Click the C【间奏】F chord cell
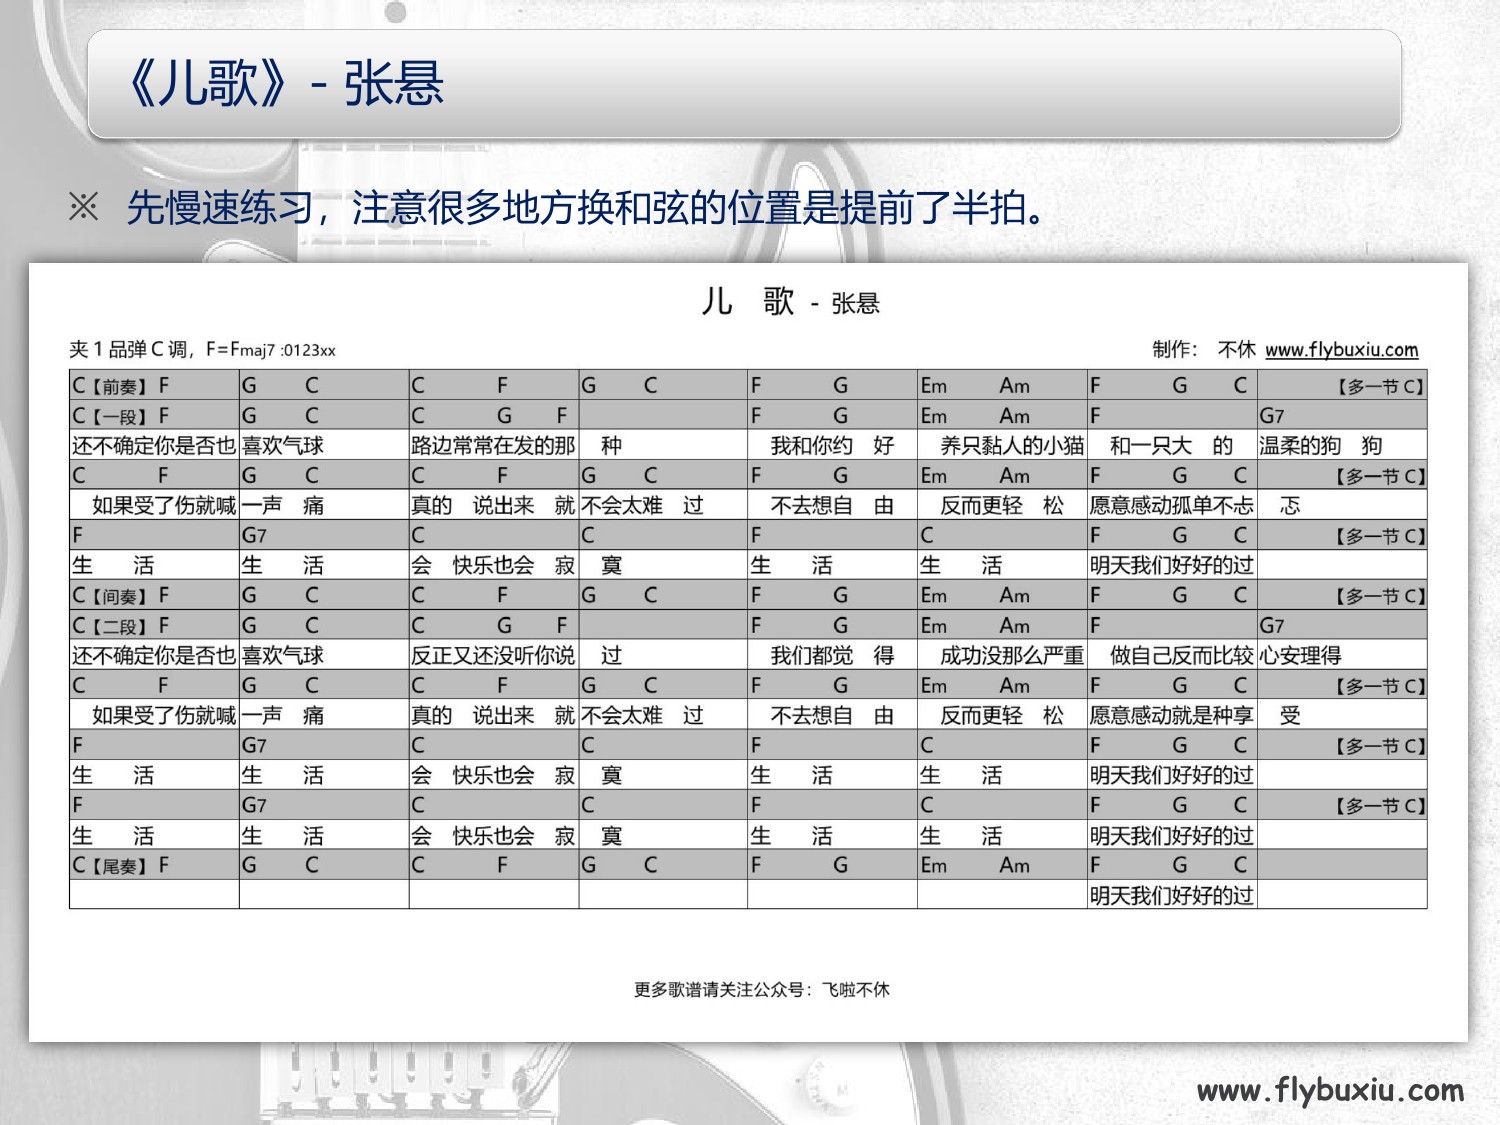The image size is (1500, 1125). pos(154,595)
